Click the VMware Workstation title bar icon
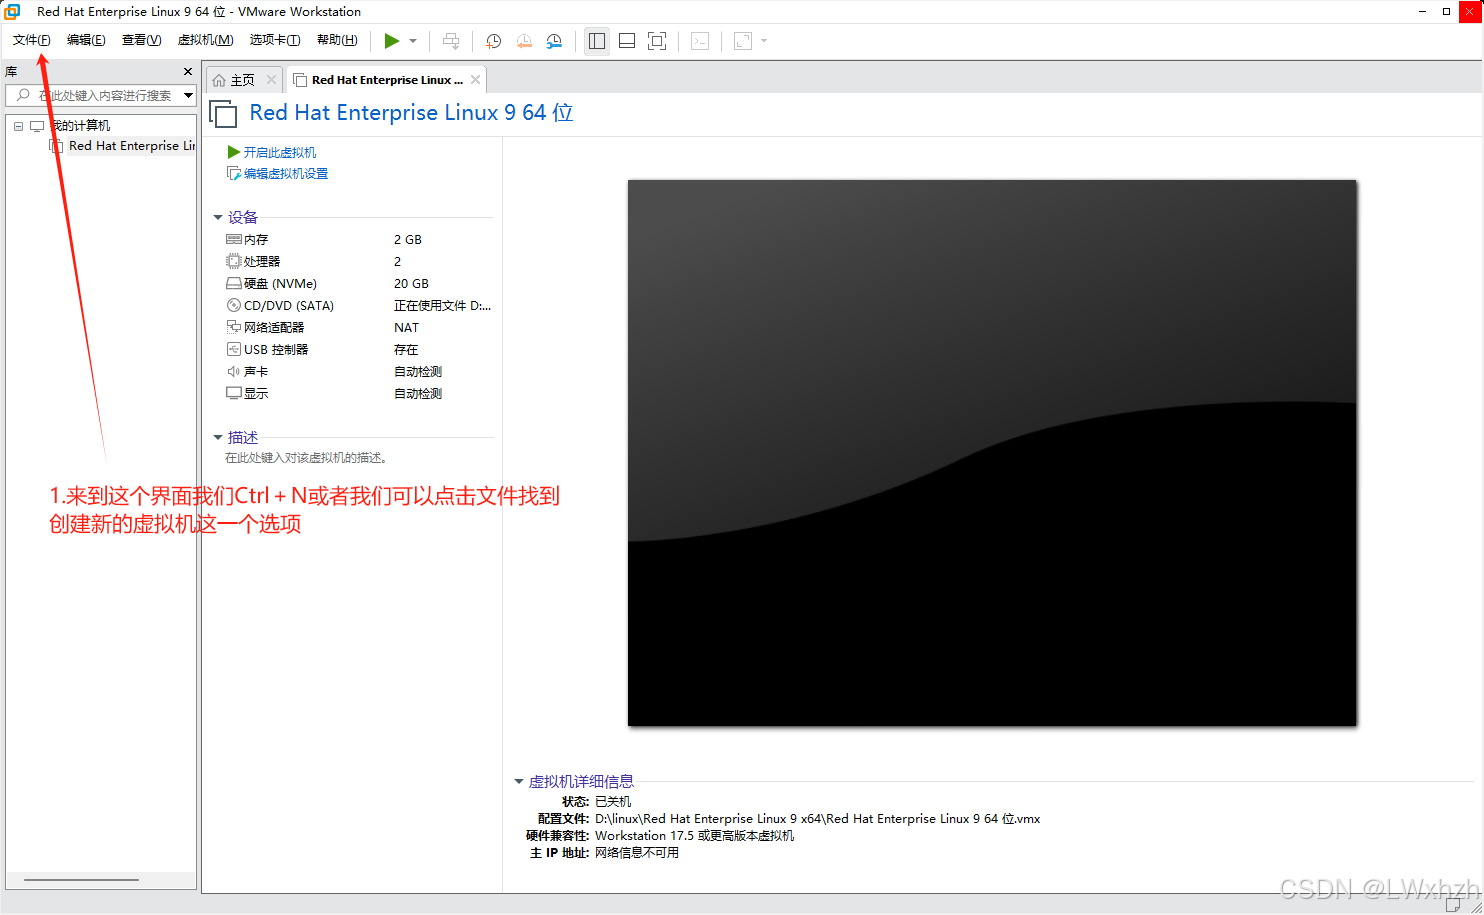The width and height of the screenshot is (1484, 915). pos(13,12)
